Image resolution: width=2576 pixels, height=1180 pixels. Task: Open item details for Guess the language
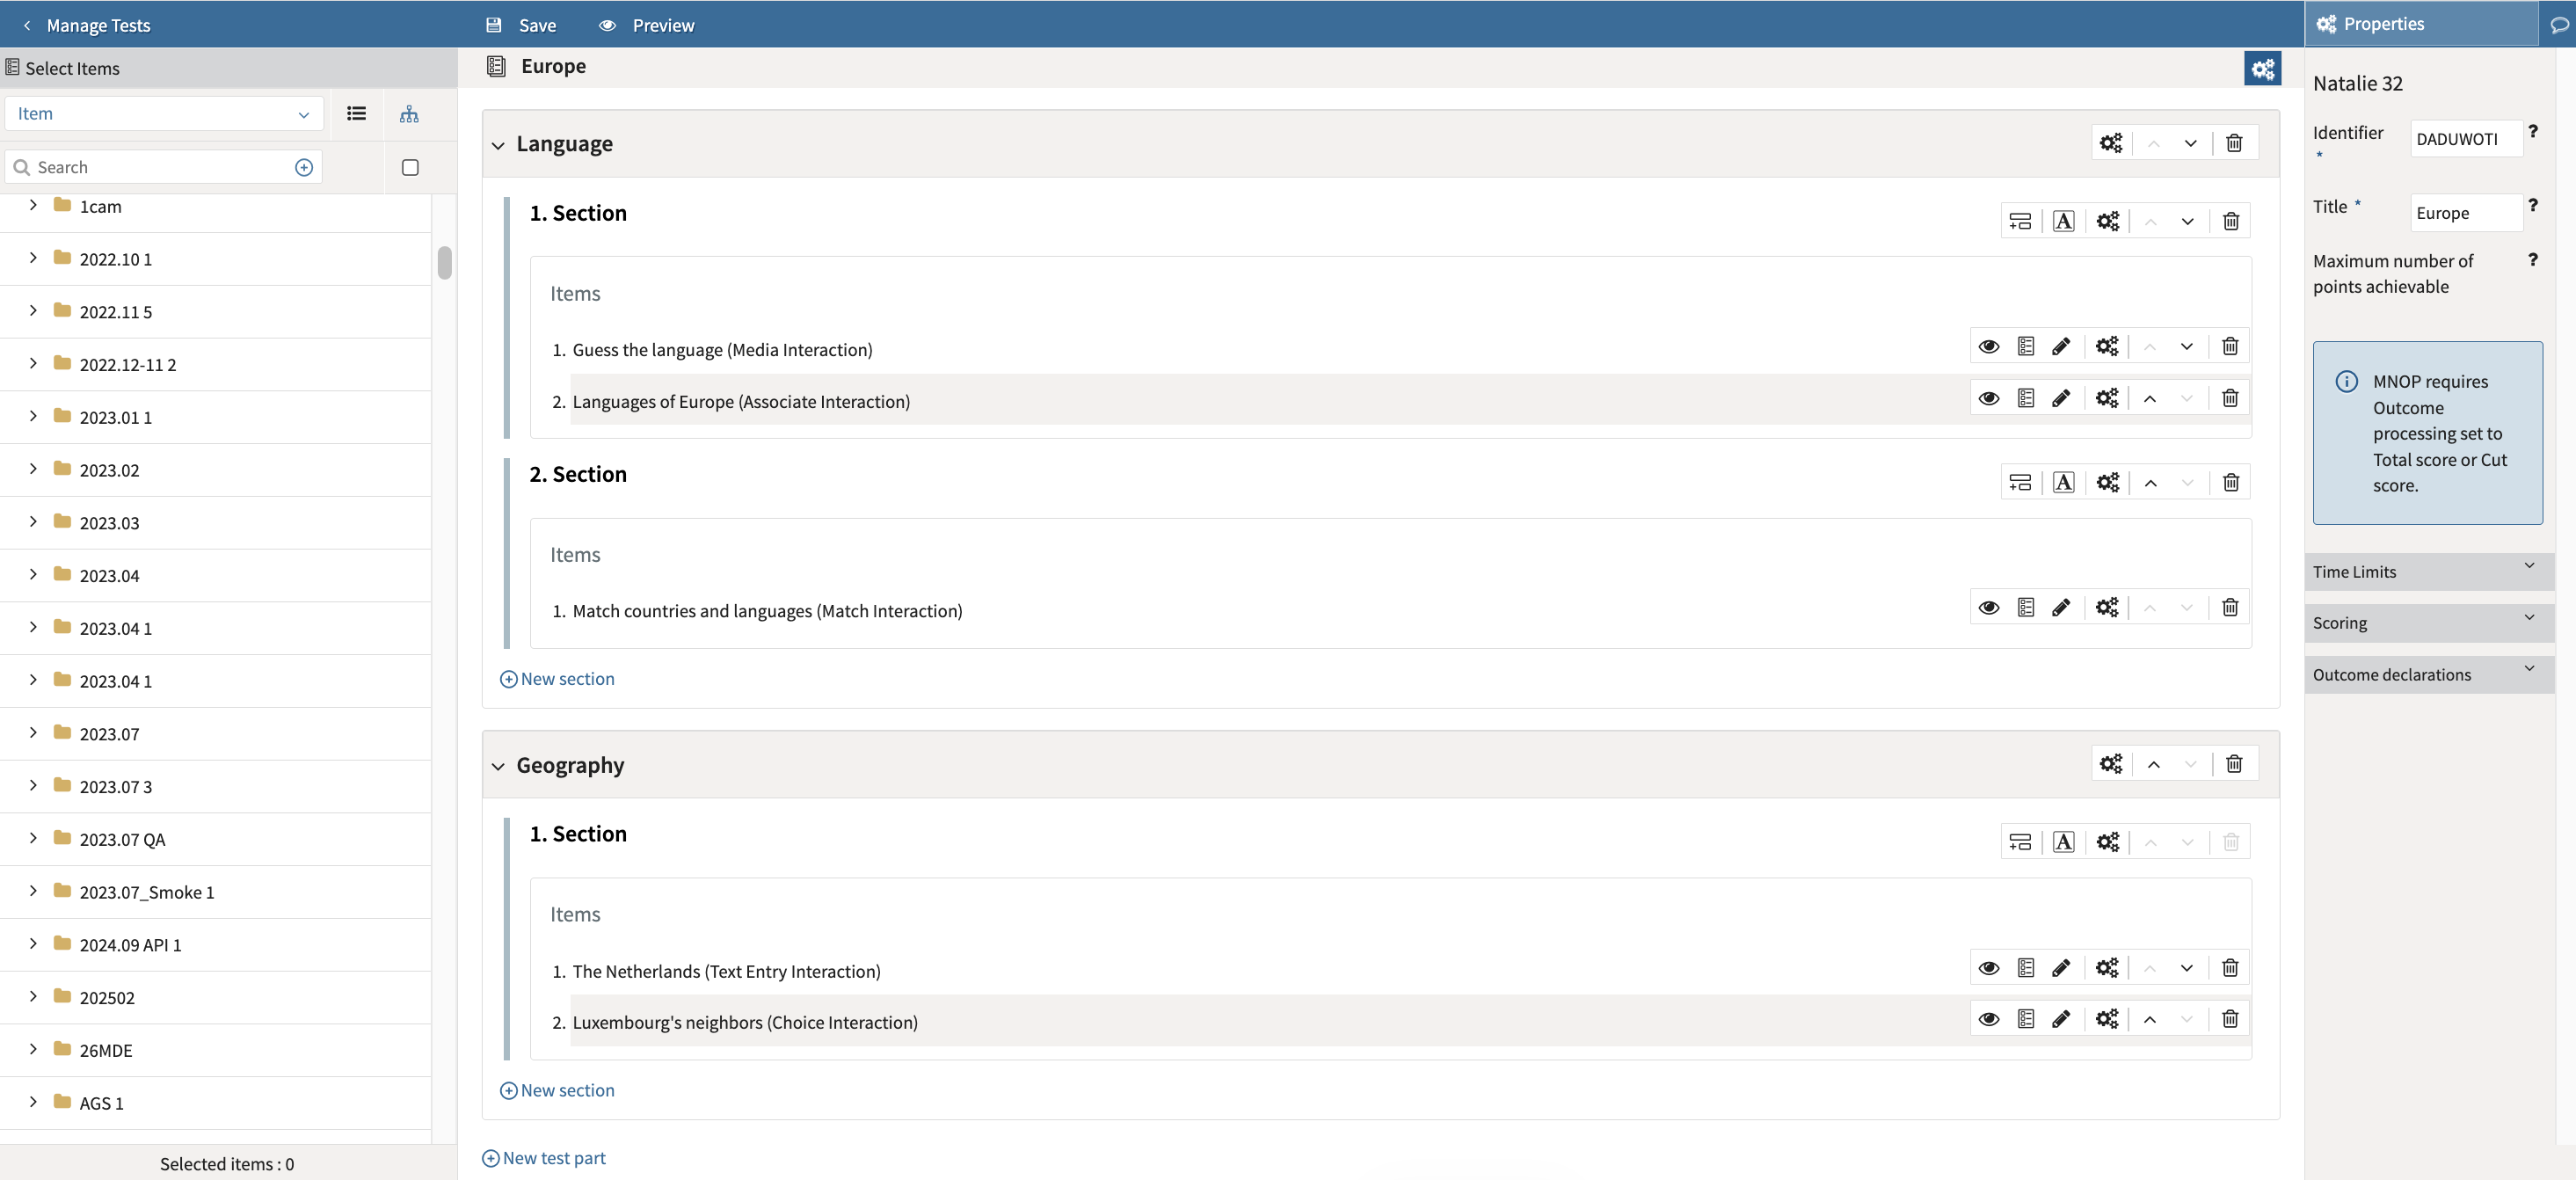point(2025,346)
